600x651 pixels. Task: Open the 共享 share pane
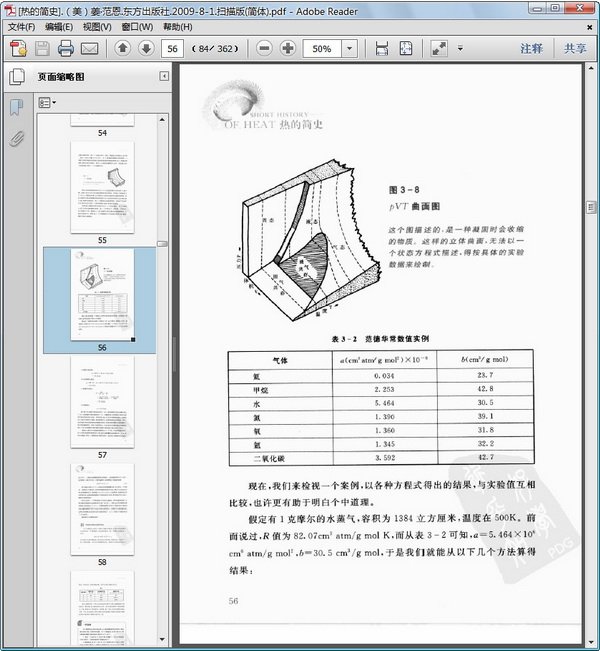click(x=575, y=49)
